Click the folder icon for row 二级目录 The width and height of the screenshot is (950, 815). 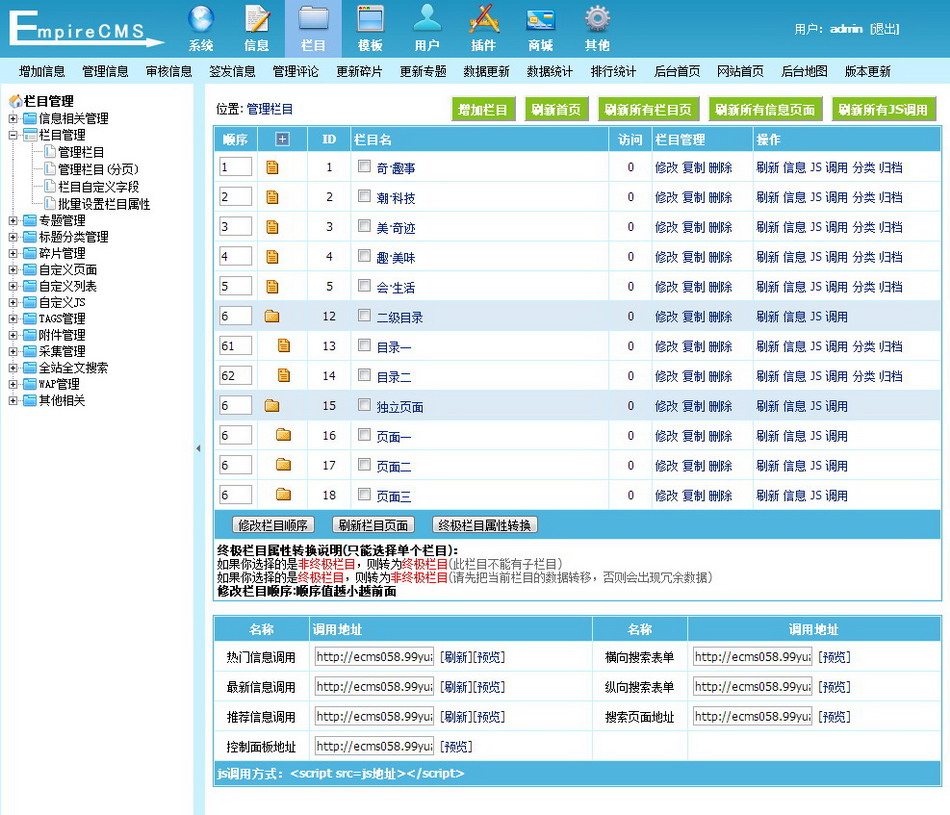click(272, 316)
